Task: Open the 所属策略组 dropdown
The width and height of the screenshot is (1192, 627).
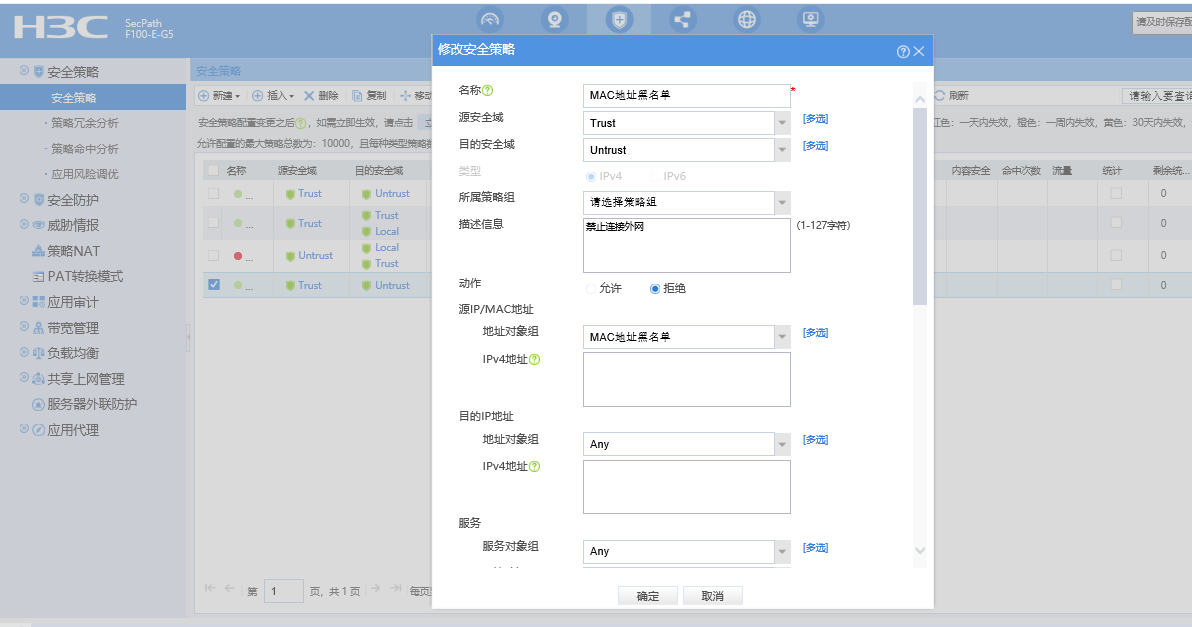Action: [782, 203]
